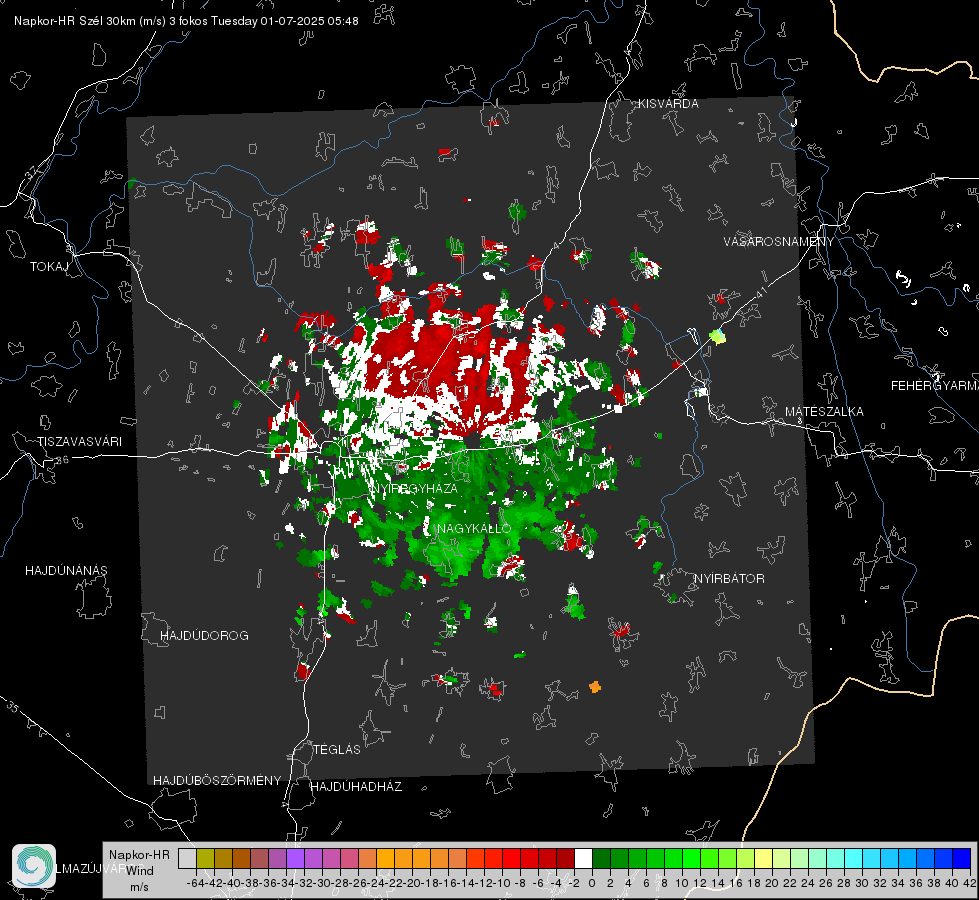
Task: Click the HAJDÚDOROG label
Action: 204,636
